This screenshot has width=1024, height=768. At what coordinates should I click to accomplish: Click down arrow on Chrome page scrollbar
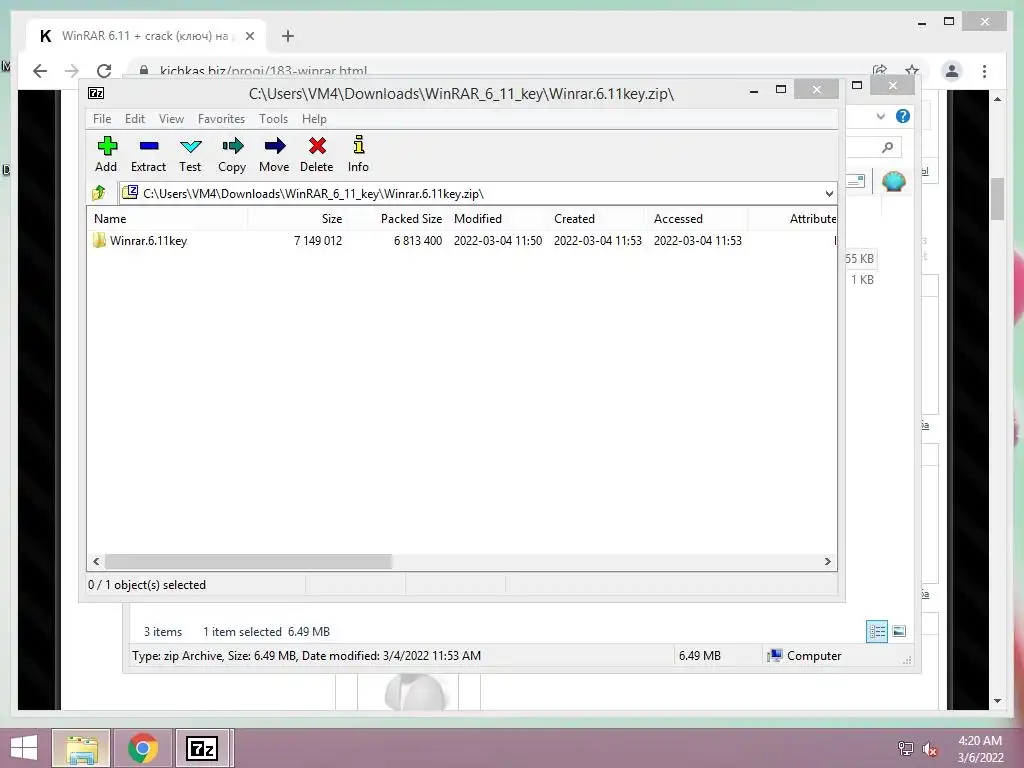click(997, 701)
